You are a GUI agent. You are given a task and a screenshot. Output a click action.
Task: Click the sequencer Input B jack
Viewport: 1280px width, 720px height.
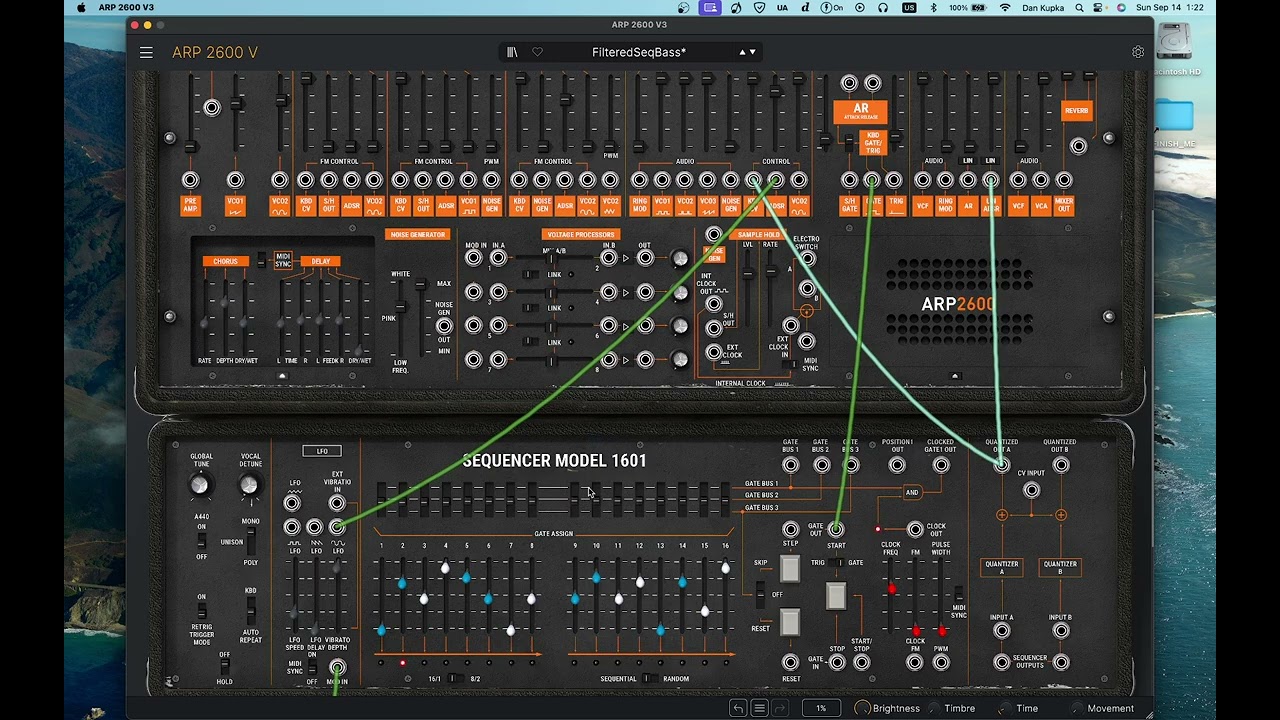tap(1060, 633)
